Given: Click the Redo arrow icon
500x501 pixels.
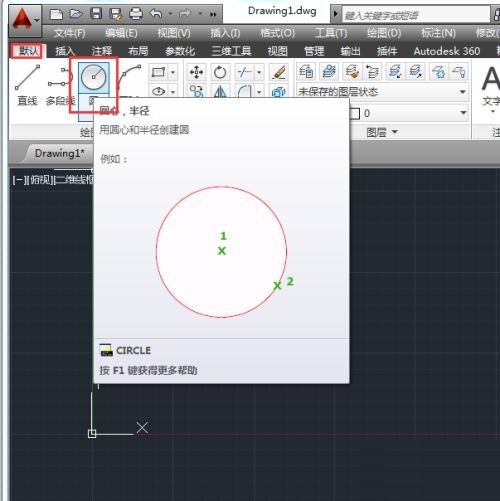Looking at the screenshot, I should pyautogui.click(x=185, y=14).
